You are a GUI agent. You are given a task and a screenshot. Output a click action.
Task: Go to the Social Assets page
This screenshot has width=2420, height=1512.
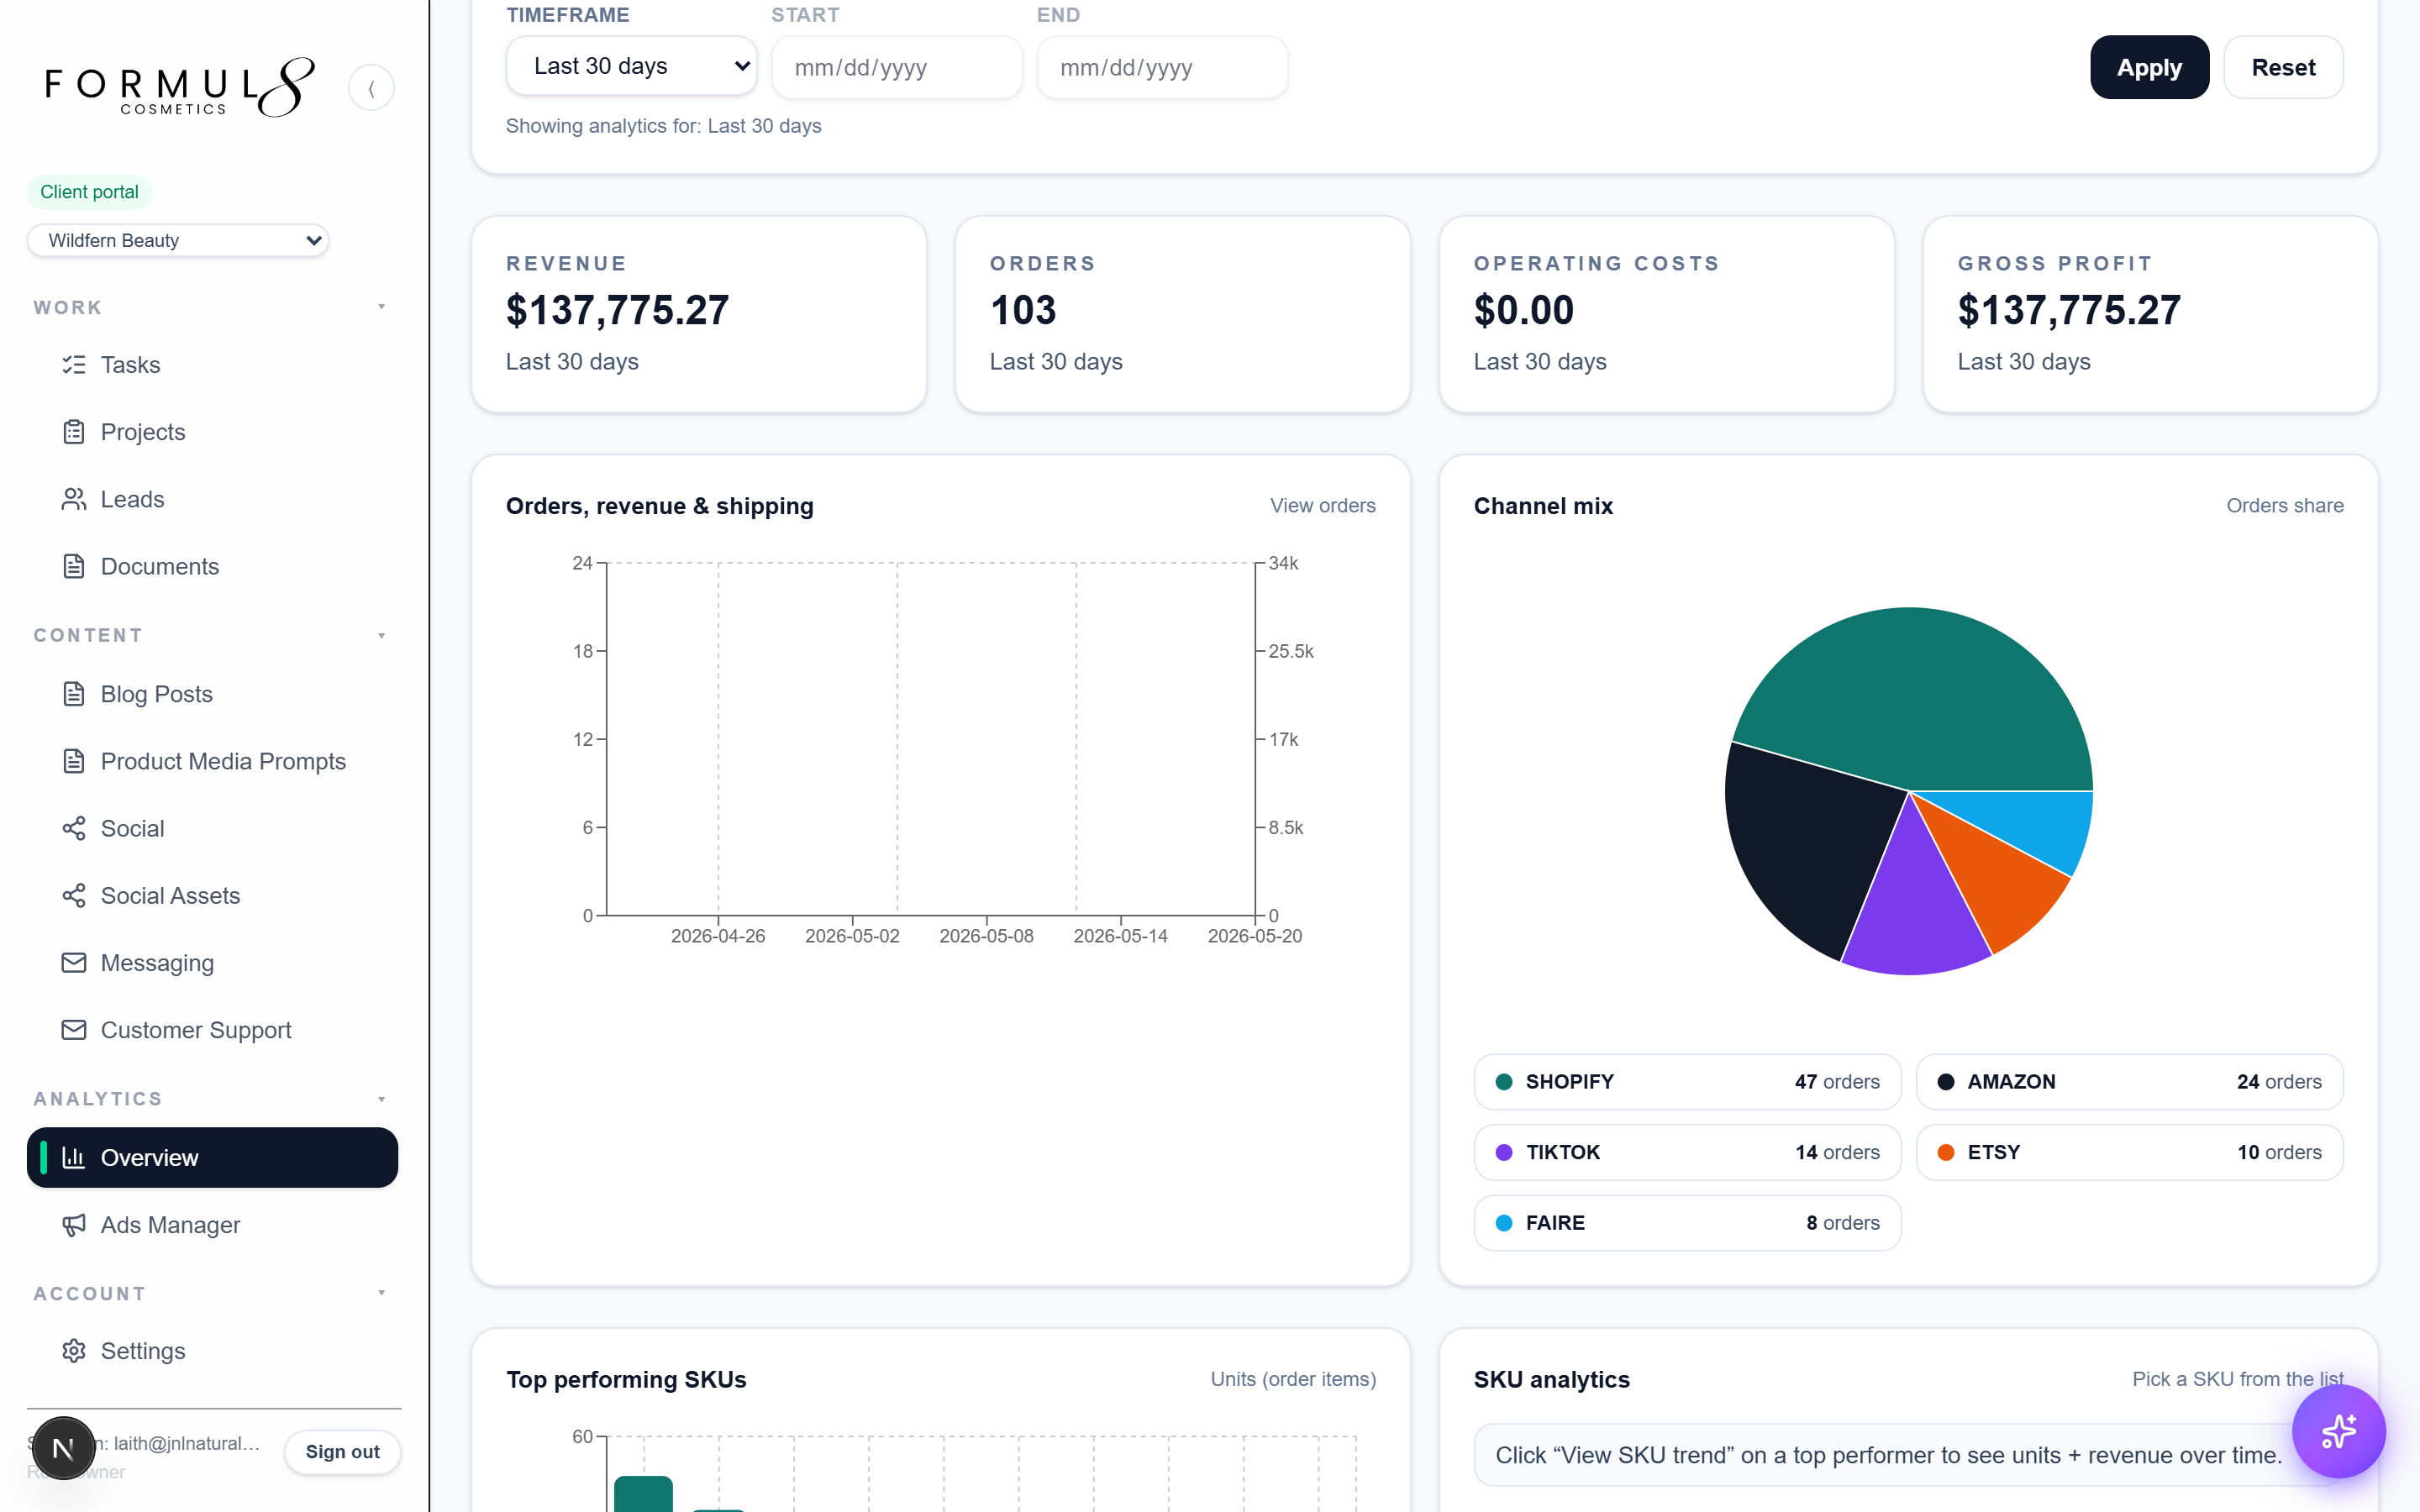pos(212,895)
